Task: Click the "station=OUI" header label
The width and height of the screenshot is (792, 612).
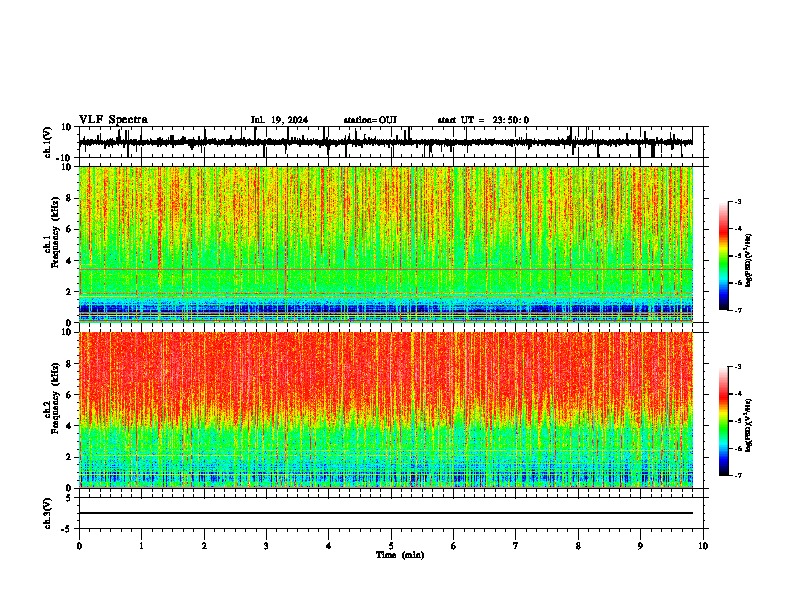Action: 370,120
